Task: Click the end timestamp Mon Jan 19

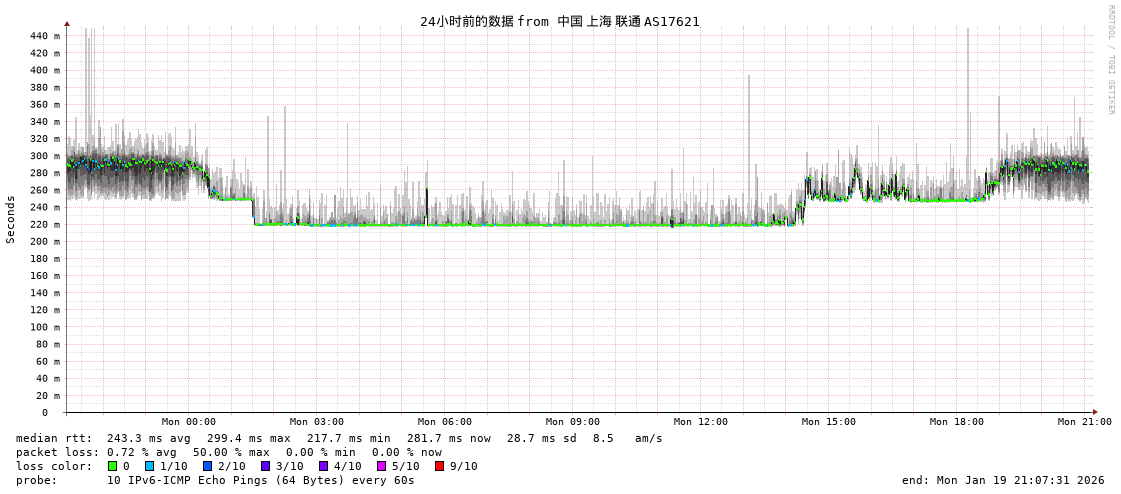Action: [x=1003, y=480]
